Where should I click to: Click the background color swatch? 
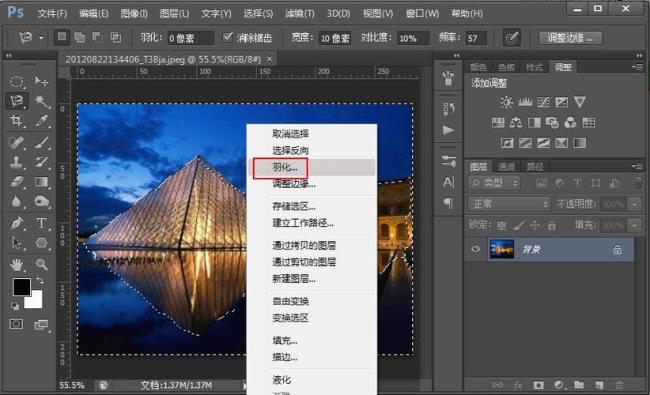tap(35, 300)
